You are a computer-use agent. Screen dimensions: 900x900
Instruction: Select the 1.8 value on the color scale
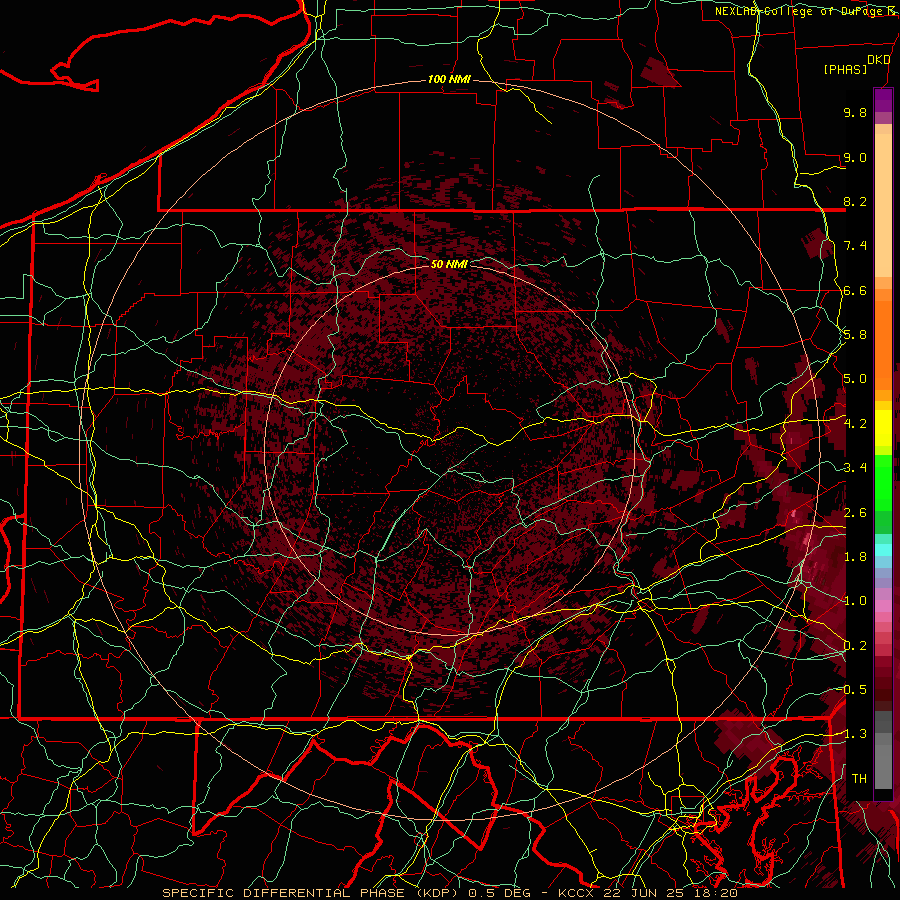tap(855, 557)
